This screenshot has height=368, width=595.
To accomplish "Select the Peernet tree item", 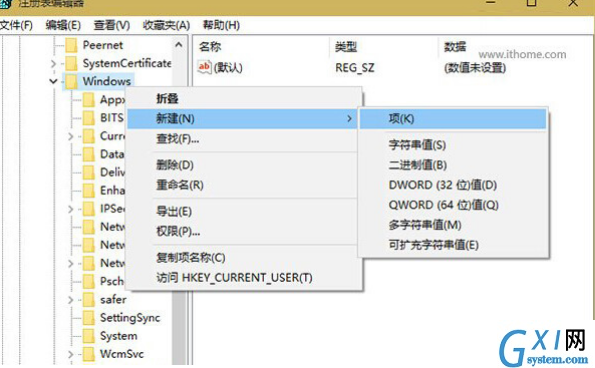I will pos(103,45).
